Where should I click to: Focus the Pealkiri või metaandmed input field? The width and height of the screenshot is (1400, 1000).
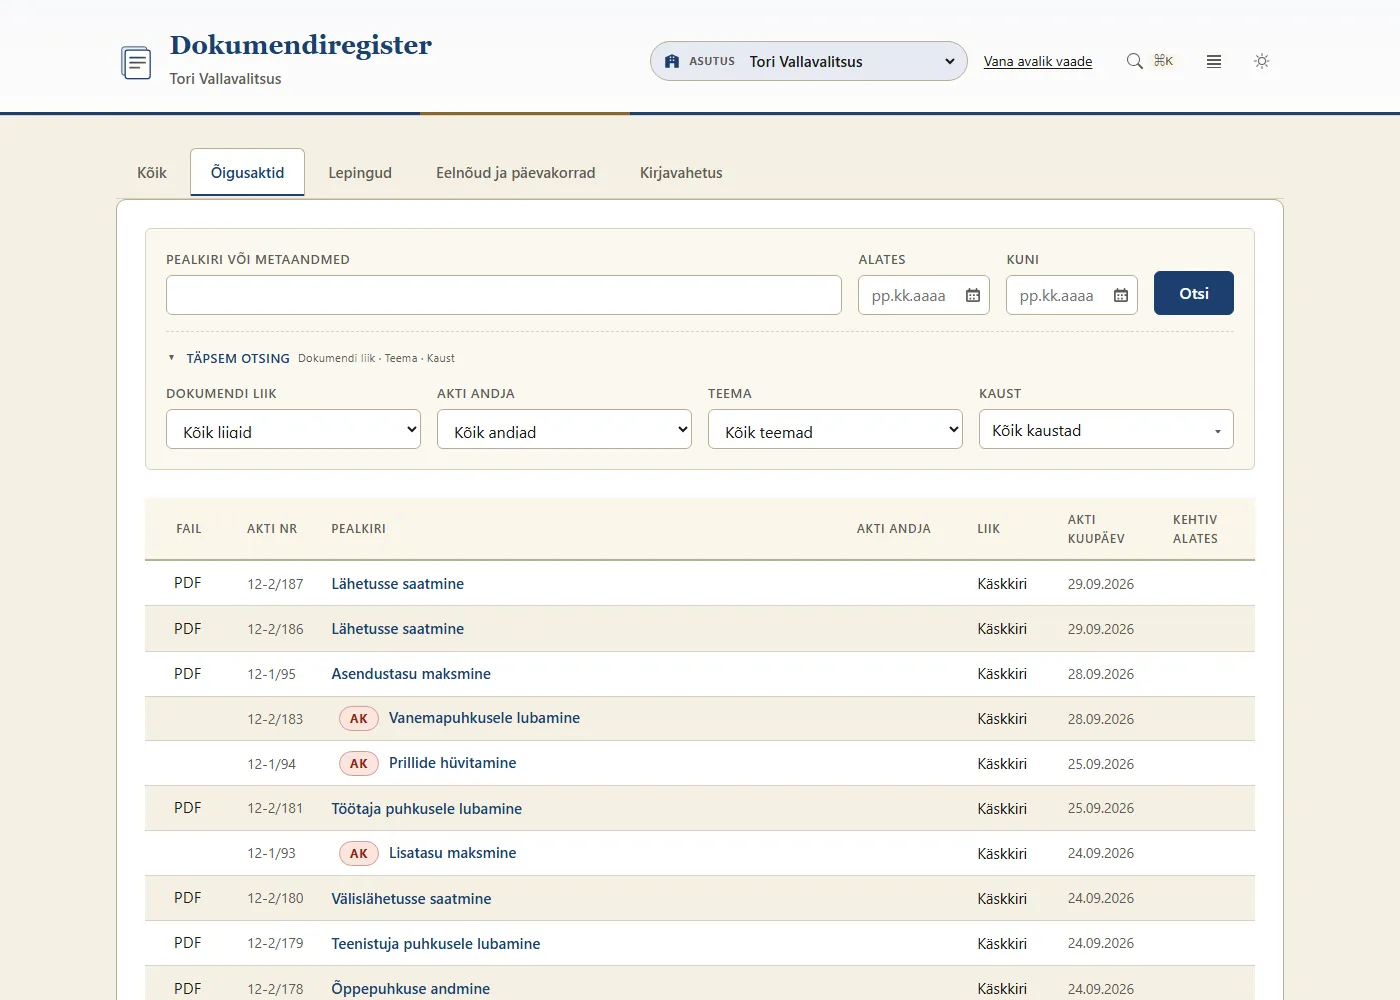pyautogui.click(x=504, y=295)
